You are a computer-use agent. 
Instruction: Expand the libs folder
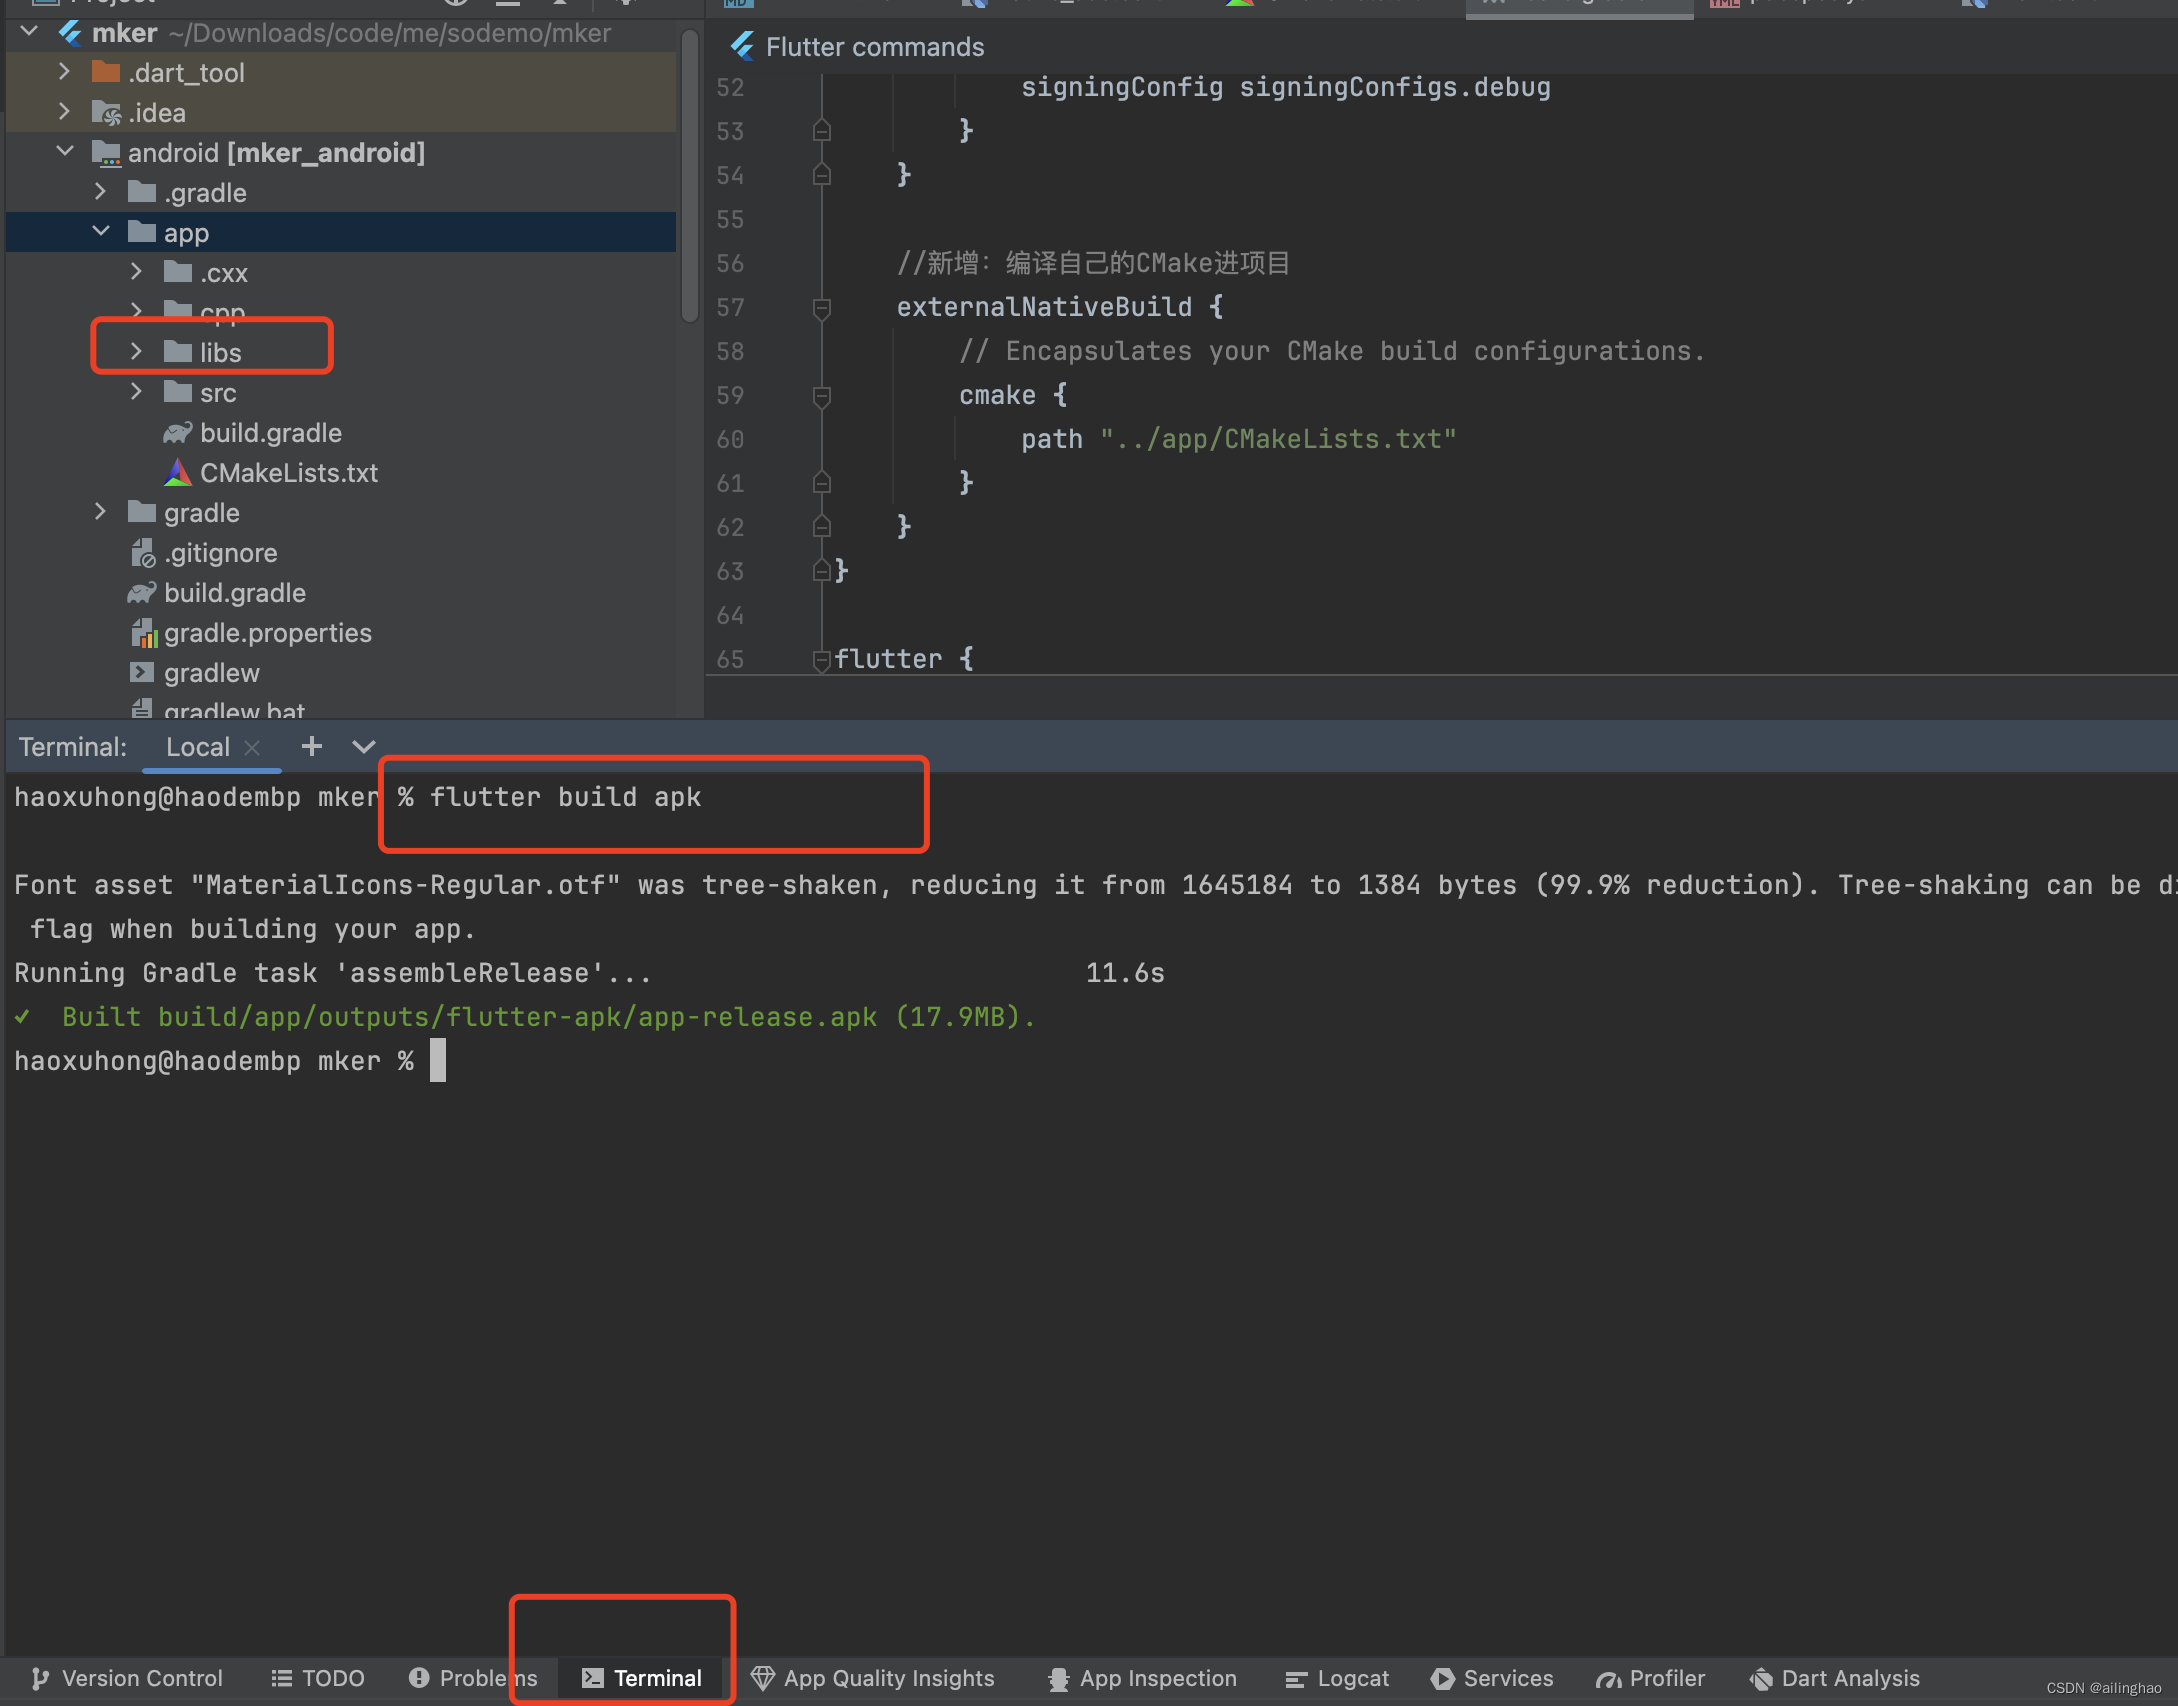coord(137,352)
